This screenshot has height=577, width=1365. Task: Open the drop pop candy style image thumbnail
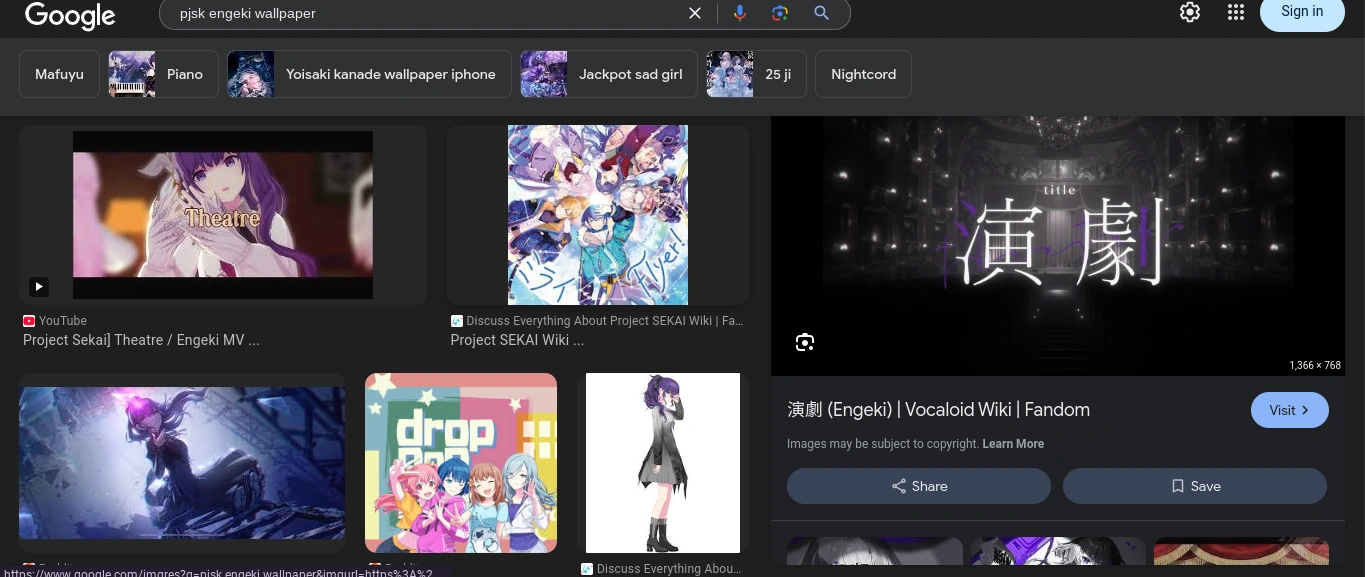coord(461,463)
